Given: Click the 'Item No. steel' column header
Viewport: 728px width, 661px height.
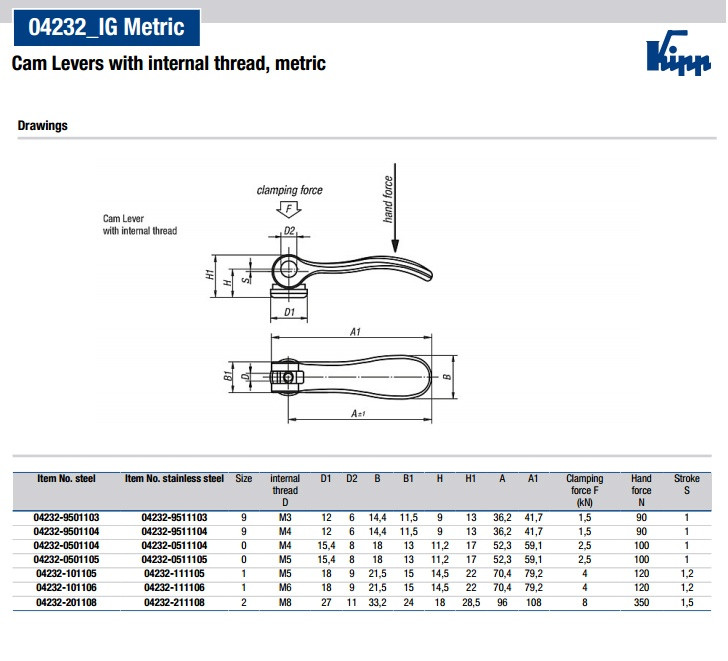Looking at the screenshot, I should coord(66,479).
